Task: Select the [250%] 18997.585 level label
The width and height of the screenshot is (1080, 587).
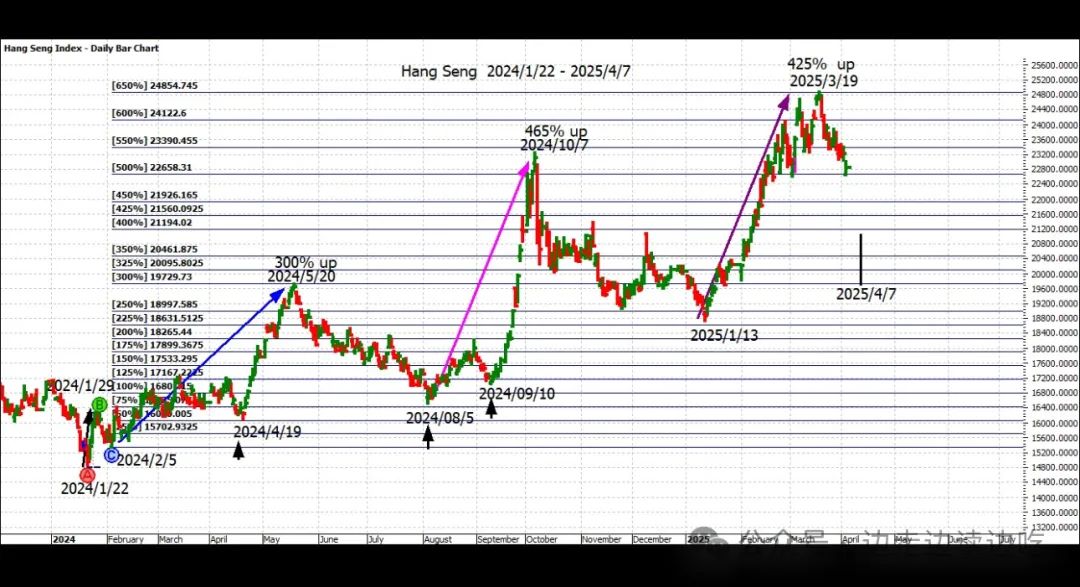Action: tap(155, 305)
